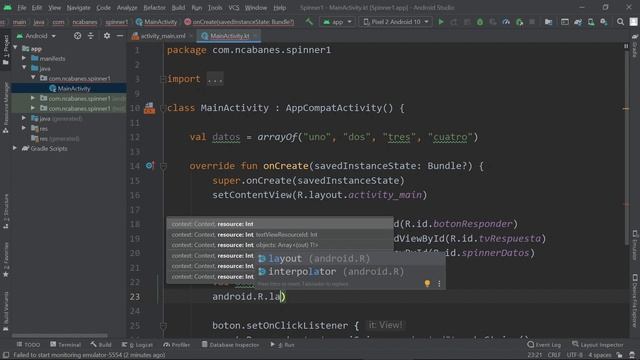Hide the Project panel with minus icon
Viewport: 640px width, 360px height.
coord(120,36)
